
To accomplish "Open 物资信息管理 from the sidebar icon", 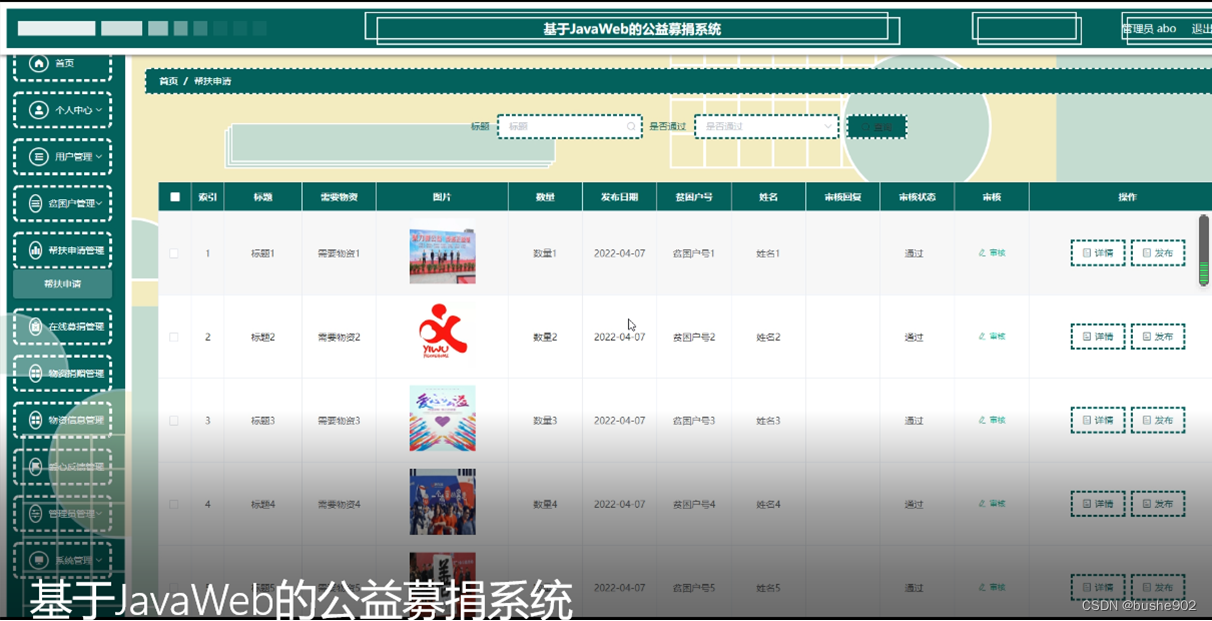I will pos(37,420).
